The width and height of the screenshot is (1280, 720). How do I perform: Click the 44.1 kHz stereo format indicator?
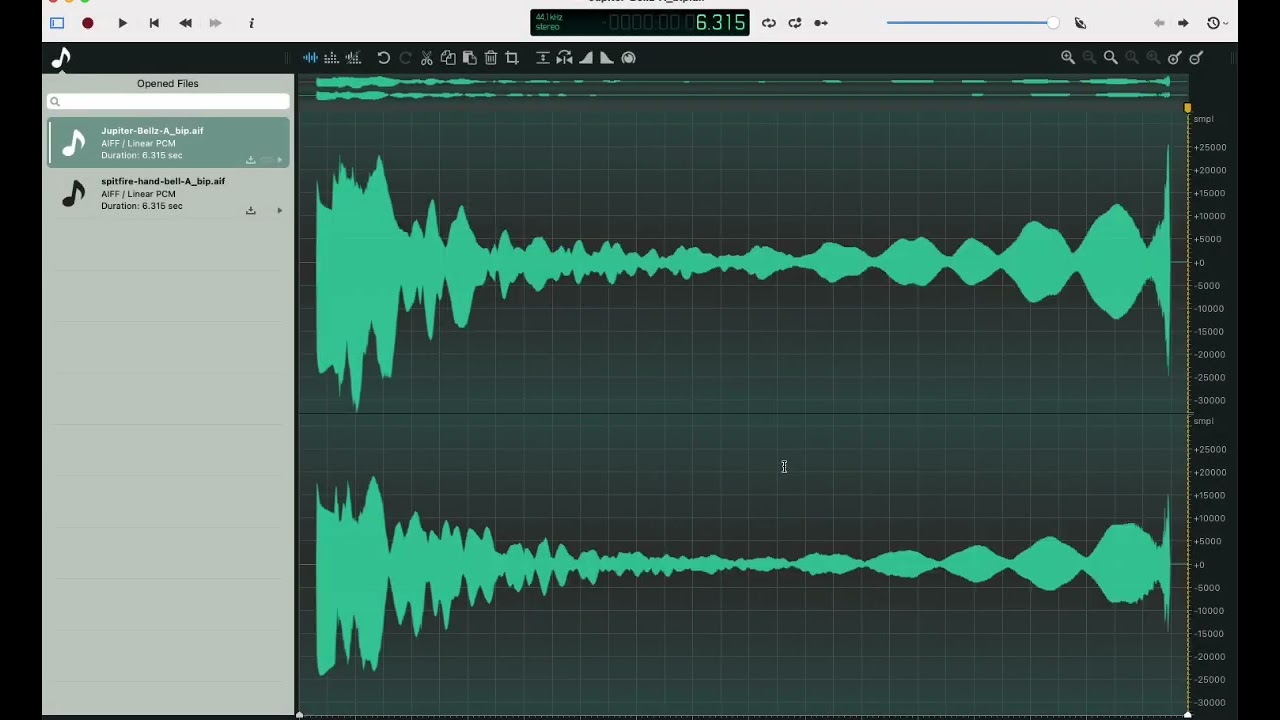click(549, 22)
